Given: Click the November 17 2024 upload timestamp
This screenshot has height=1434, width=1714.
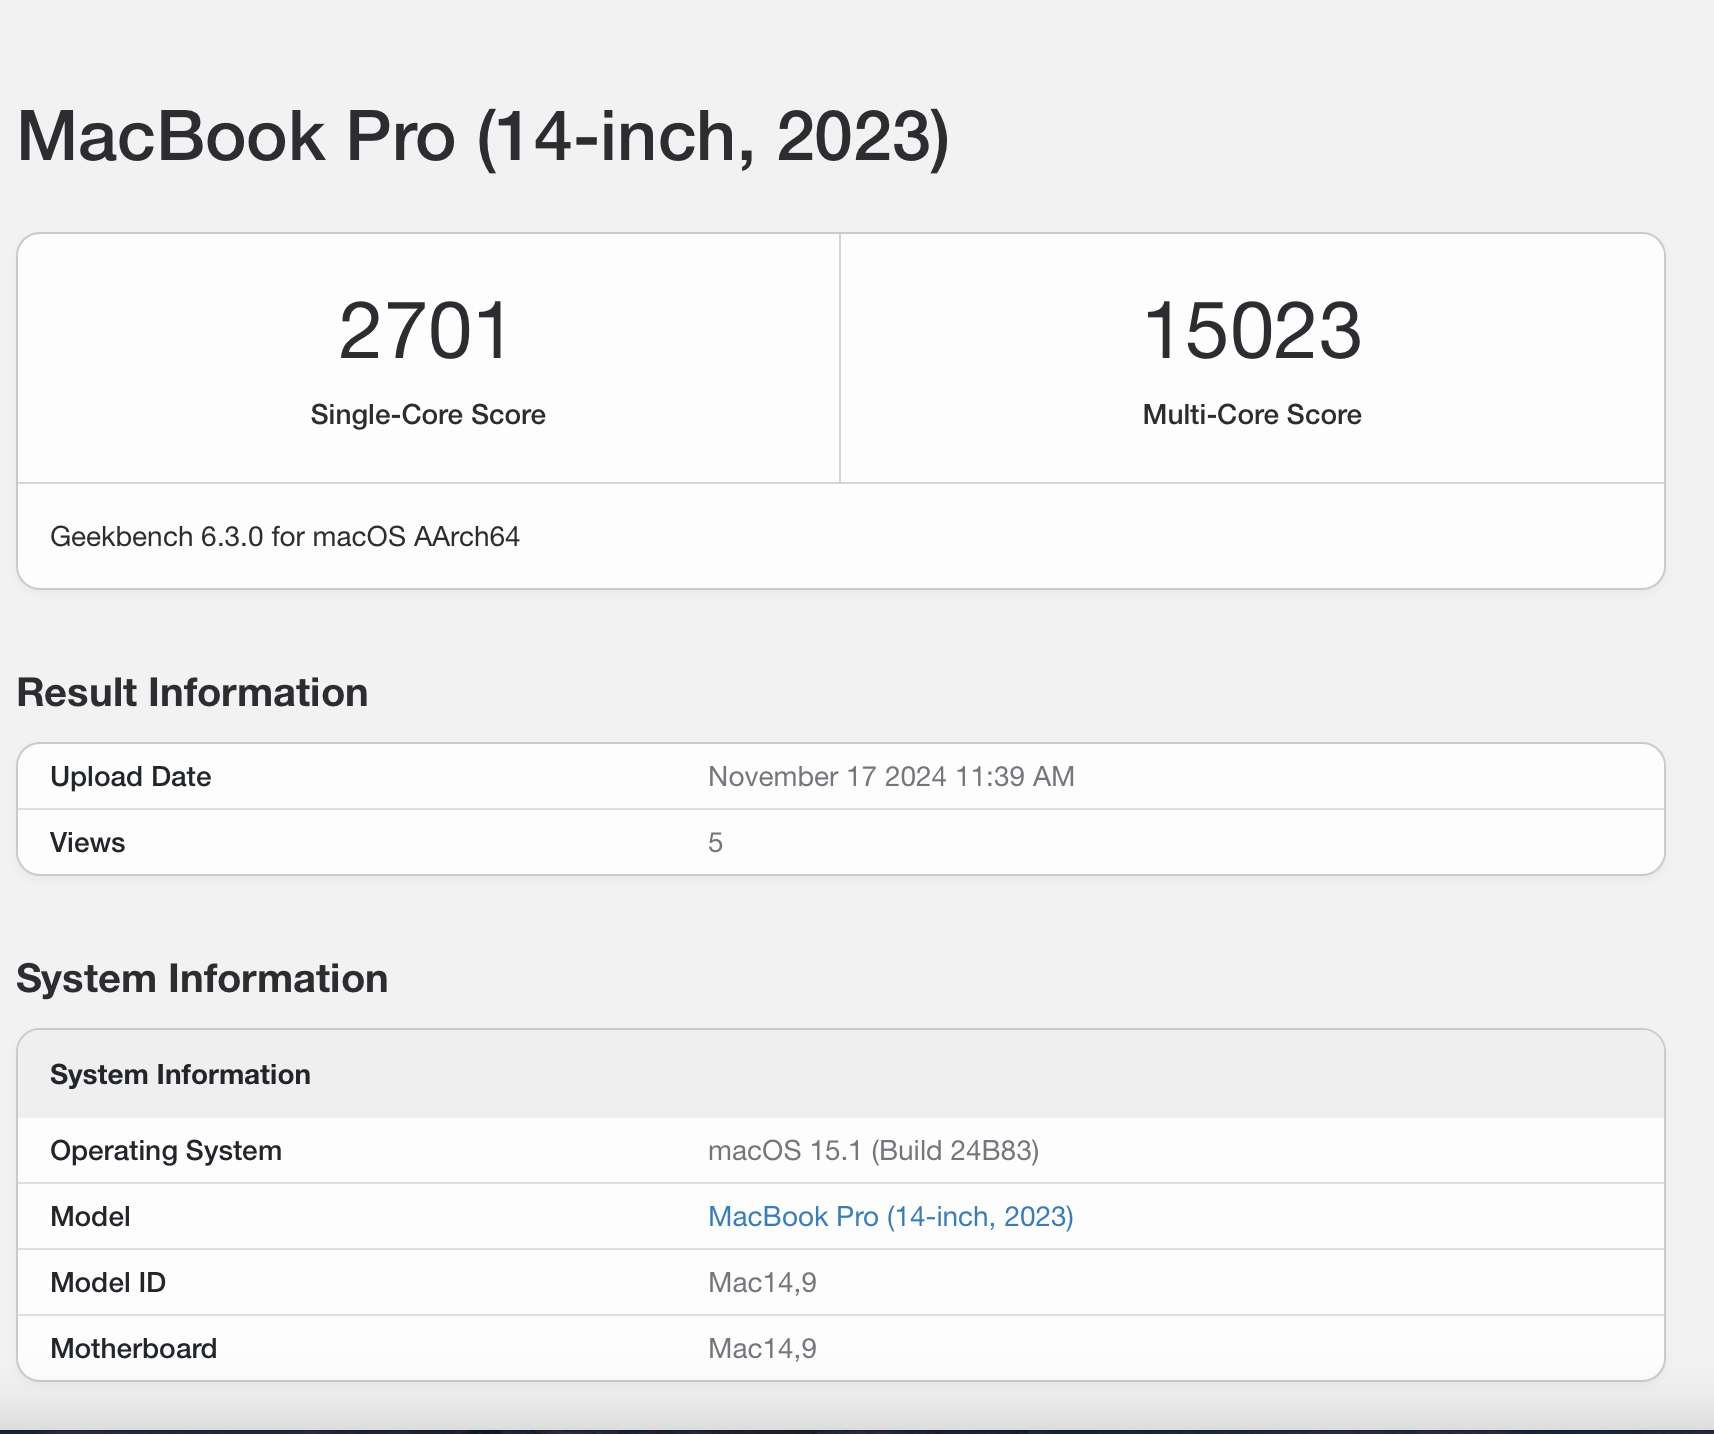Looking at the screenshot, I should (891, 777).
